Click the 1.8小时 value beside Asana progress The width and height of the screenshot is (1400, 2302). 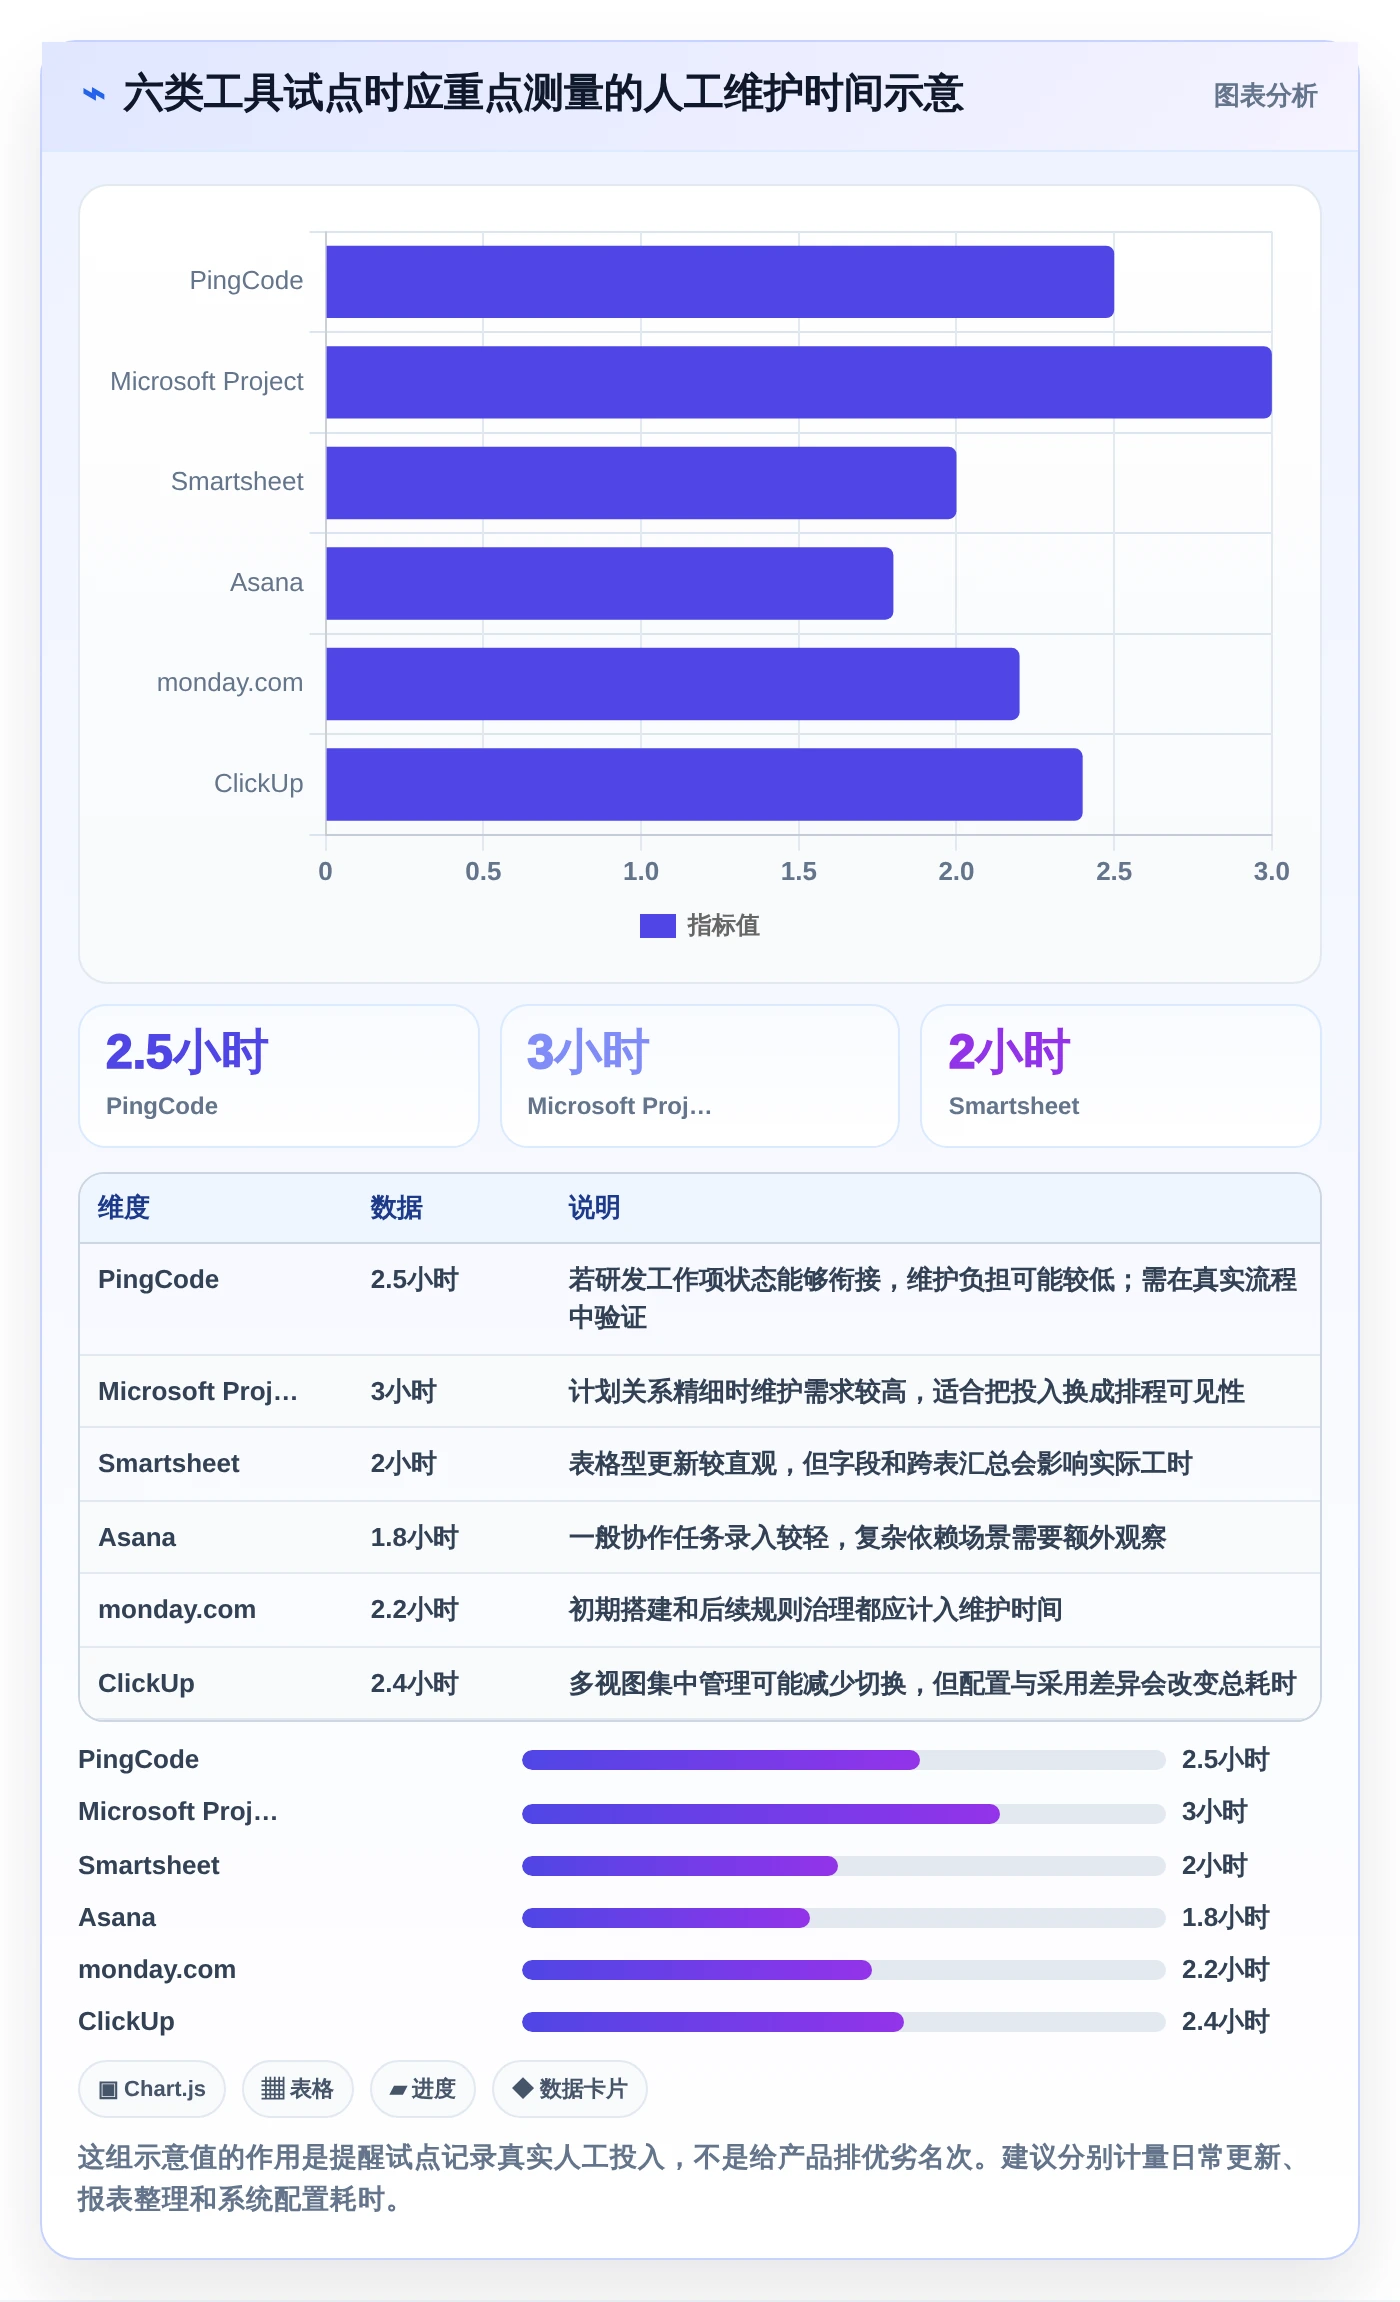[x=1225, y=1918]
